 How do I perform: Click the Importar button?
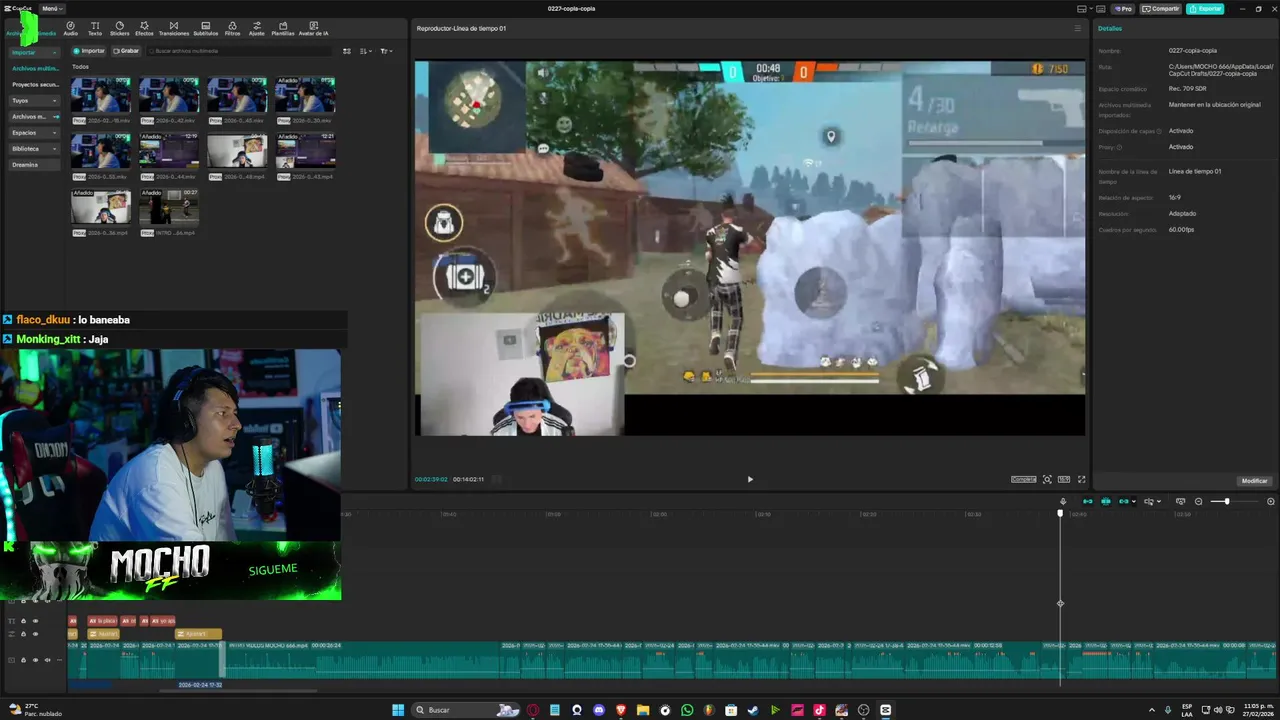(x=89, y=51)
